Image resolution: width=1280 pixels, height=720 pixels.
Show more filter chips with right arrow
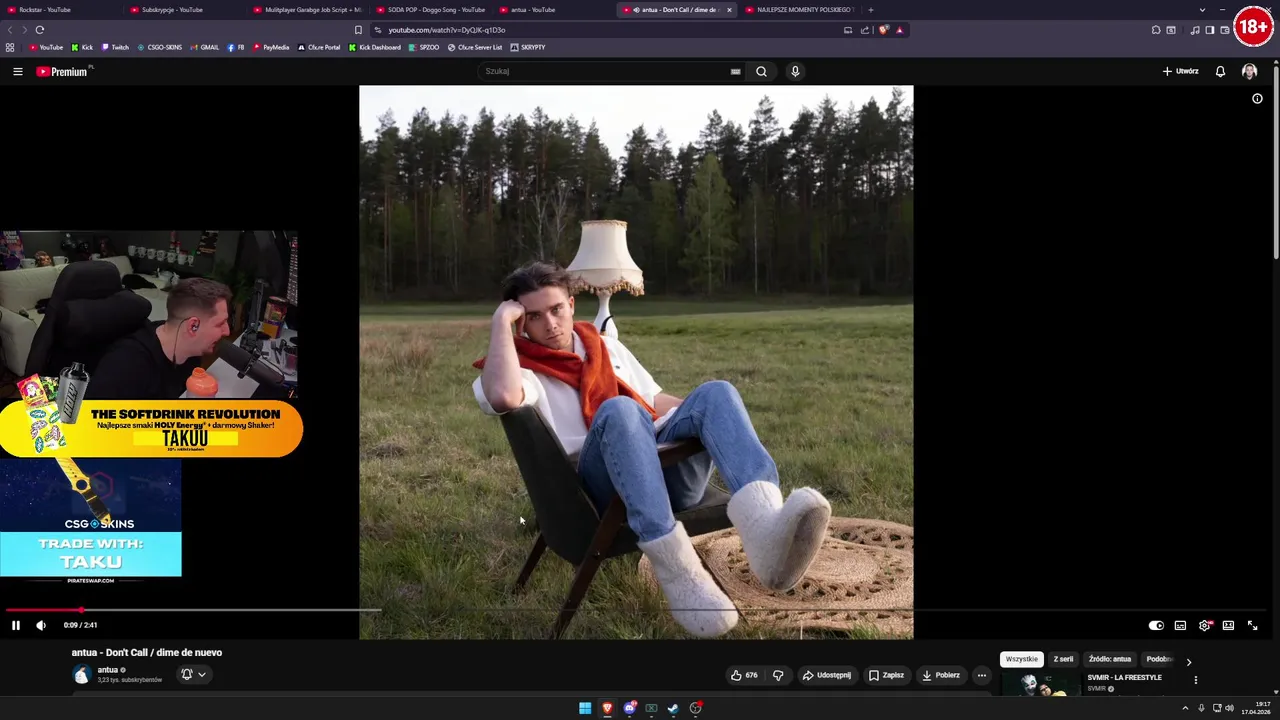1188,661
